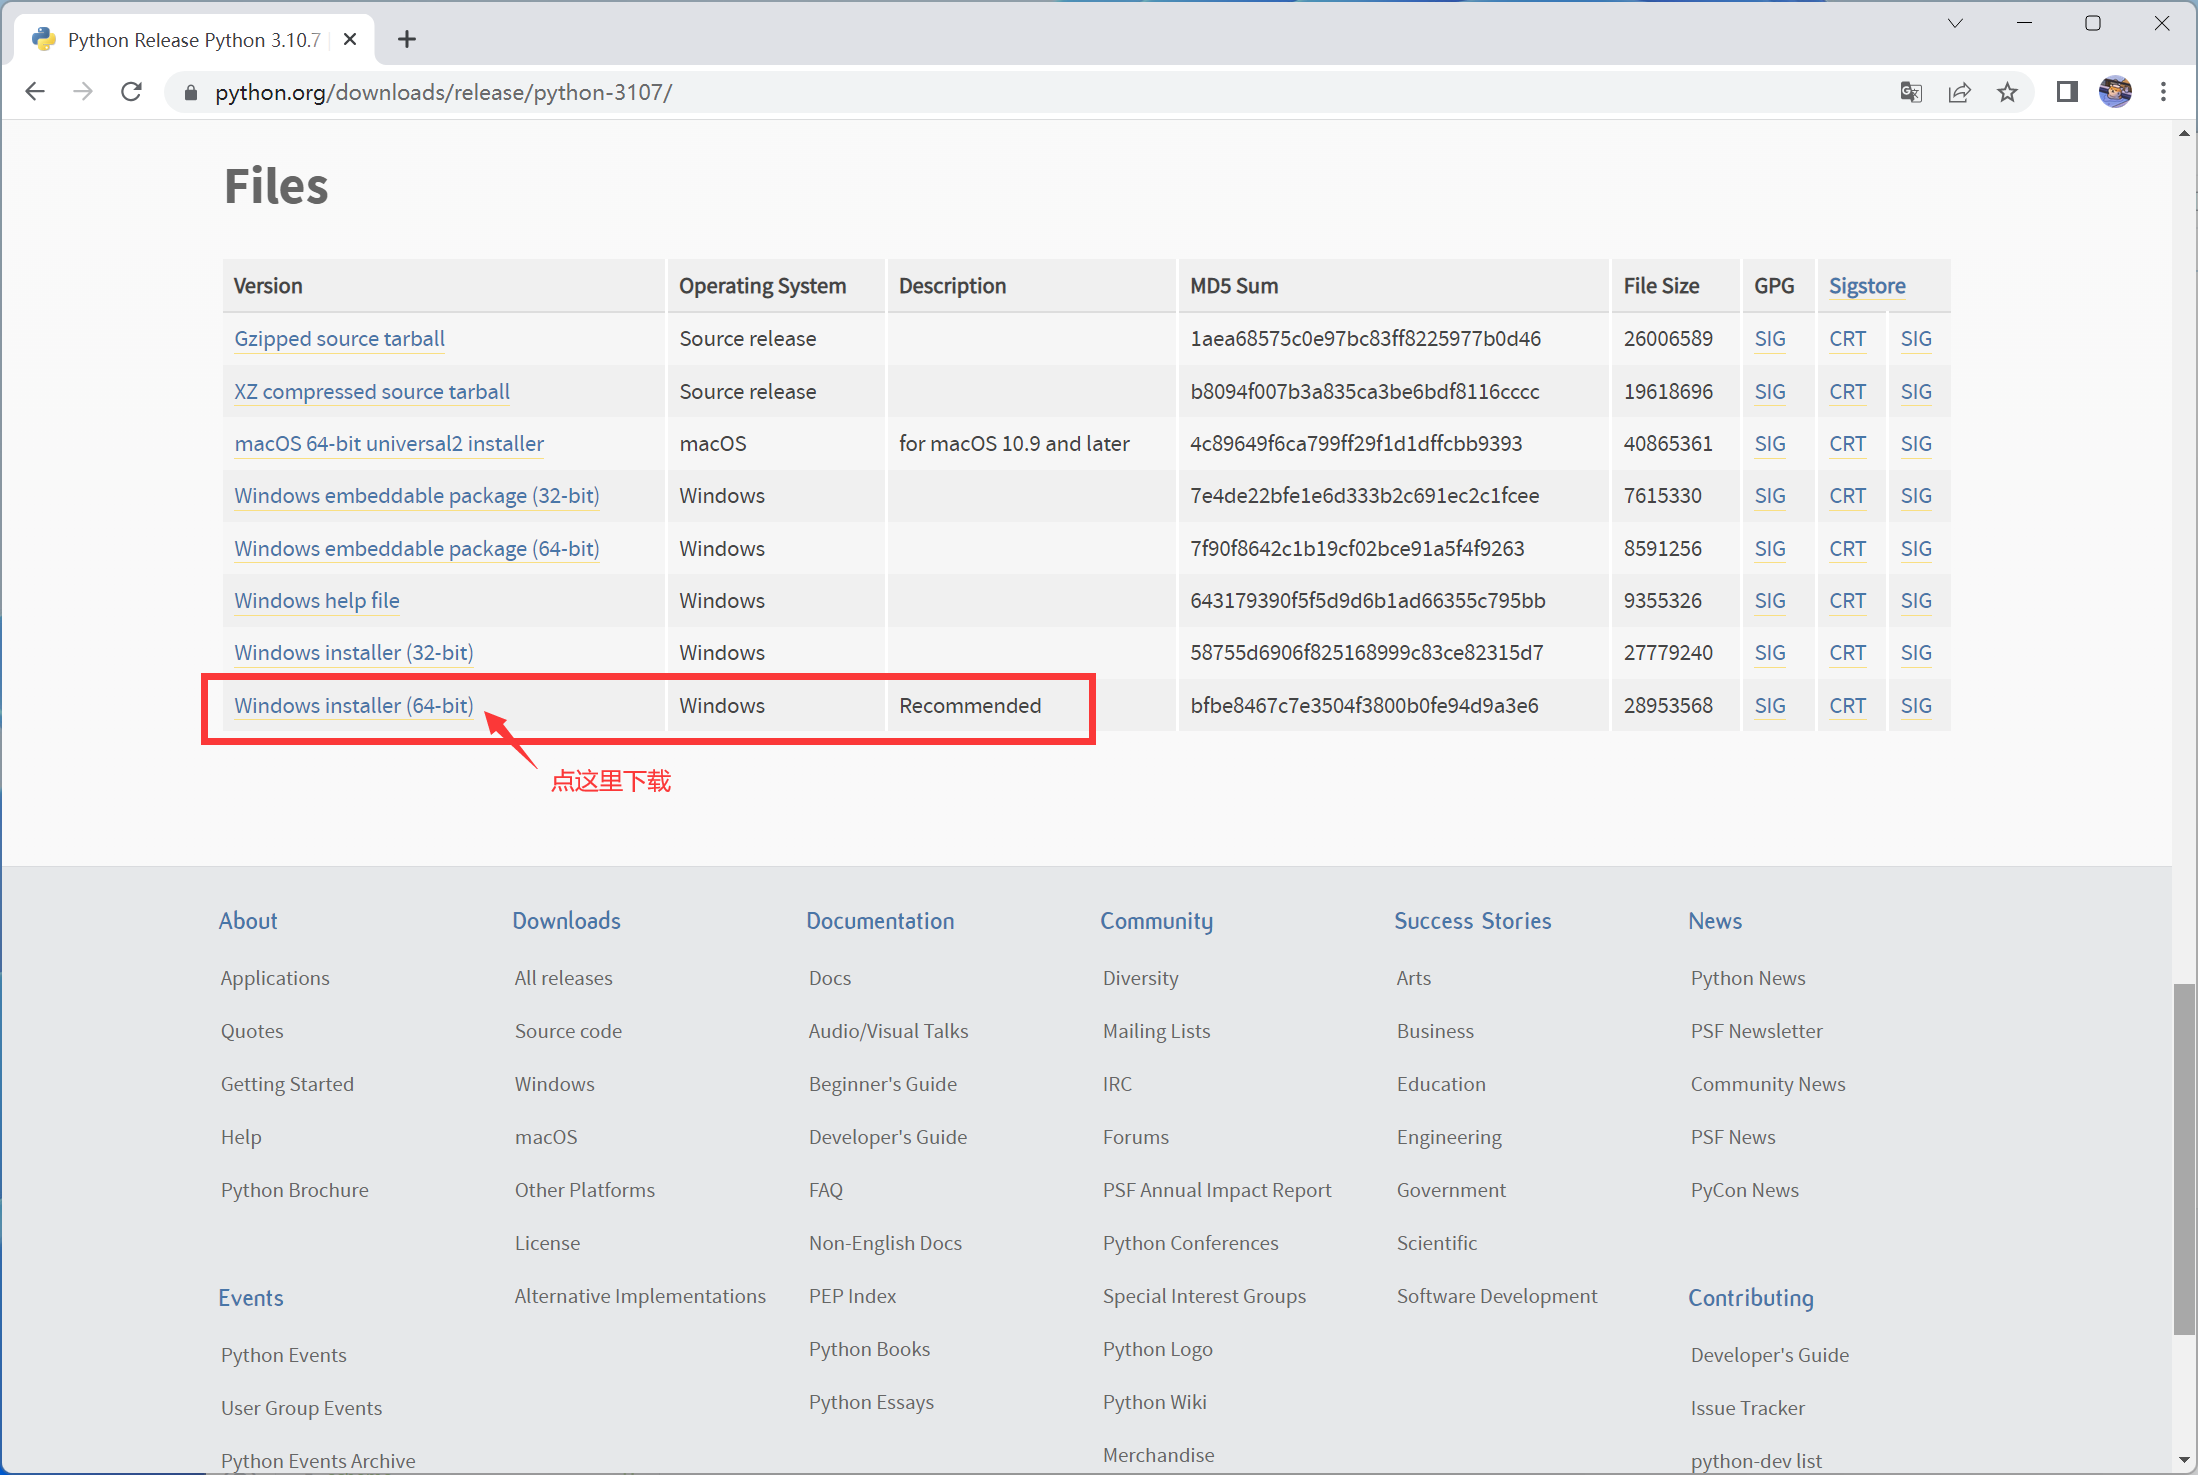Open the Source code footer link
2198x1475 pixels.
568,1031
